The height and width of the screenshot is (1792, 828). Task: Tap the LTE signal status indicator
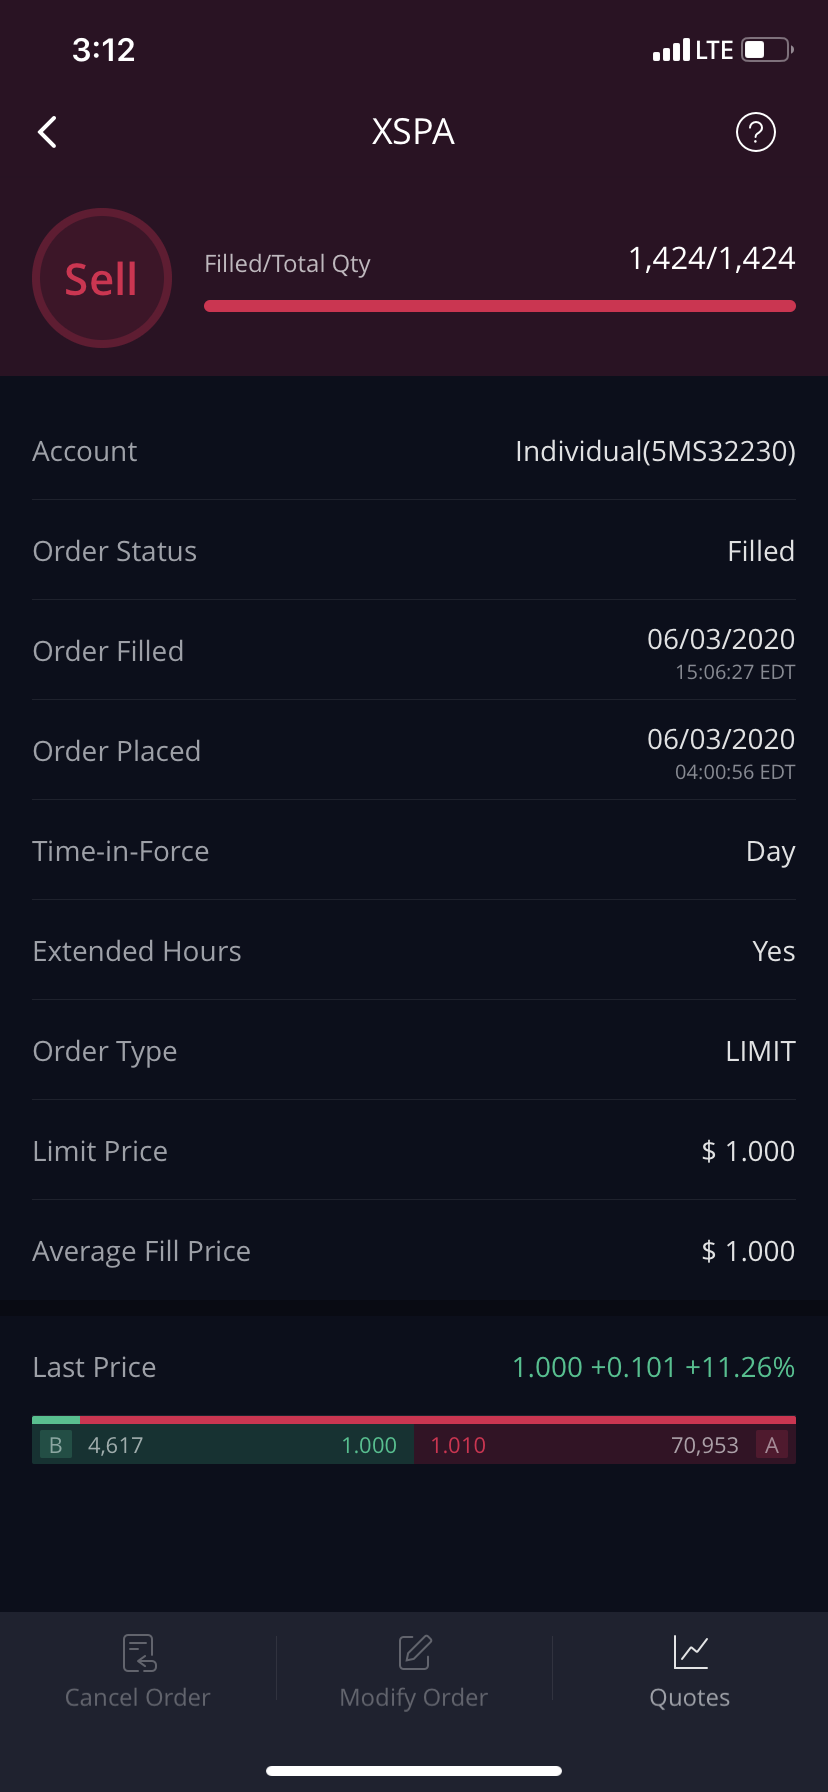(x=694, y=50)
